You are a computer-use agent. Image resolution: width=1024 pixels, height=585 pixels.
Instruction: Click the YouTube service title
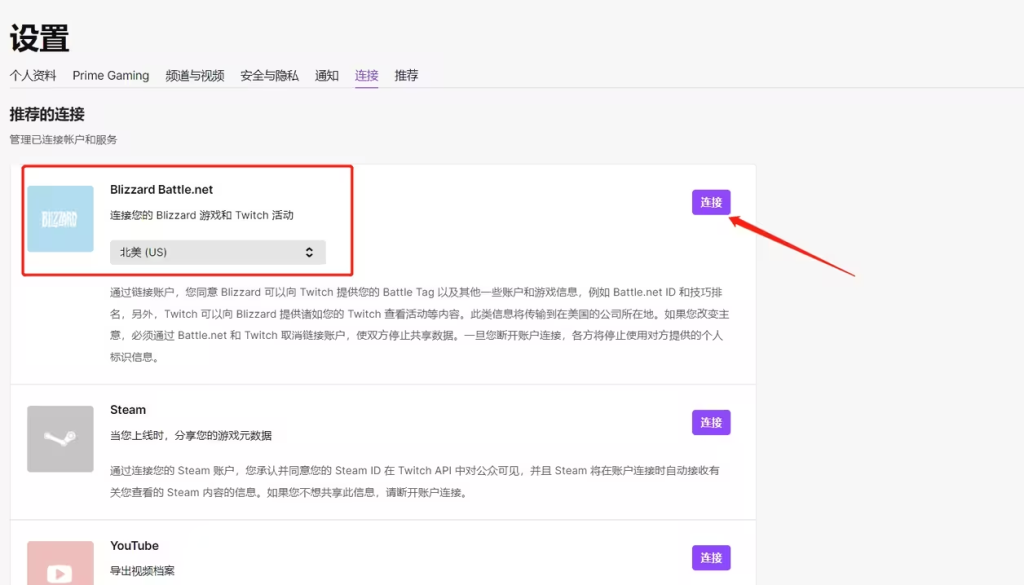click(135, 545)
